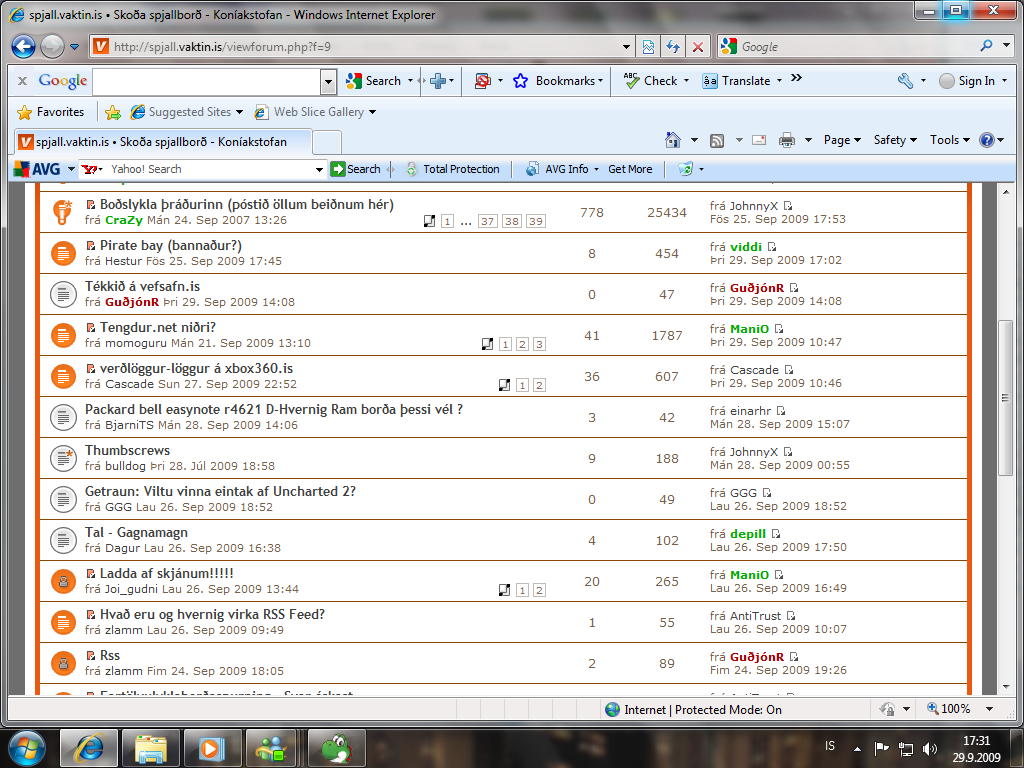Click the Yahoo! Search input field
This screenshot has width=1024, height=768.
pyautogui.click(x=215, y=169)
